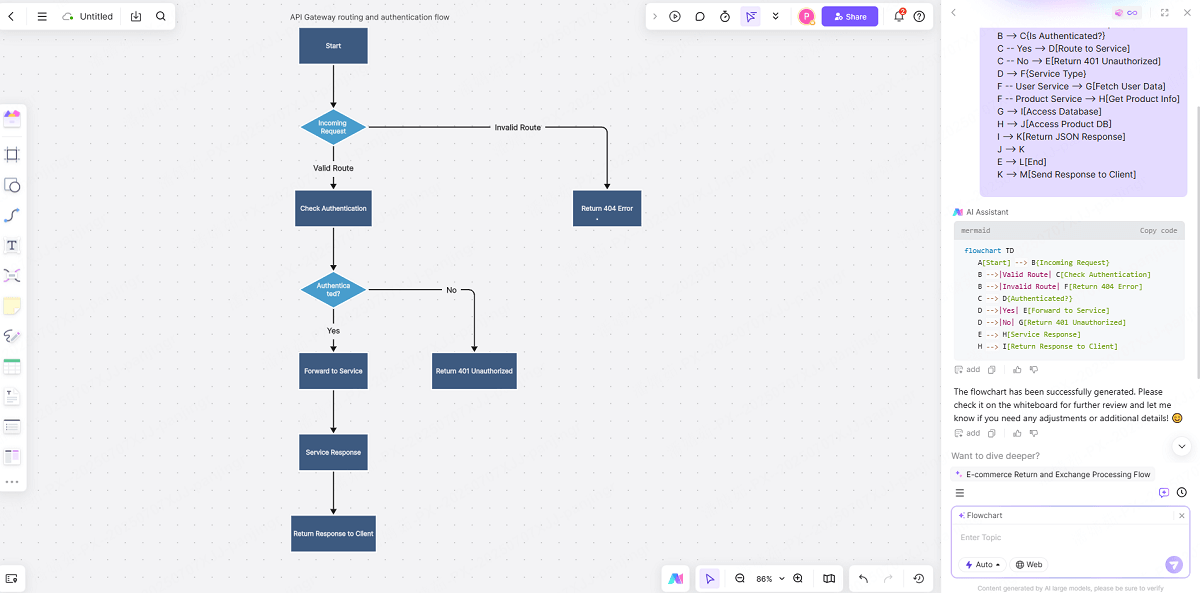Zoom out with the minus magnifier
This screenshot has height=593, width=1200.
point(740,578)
